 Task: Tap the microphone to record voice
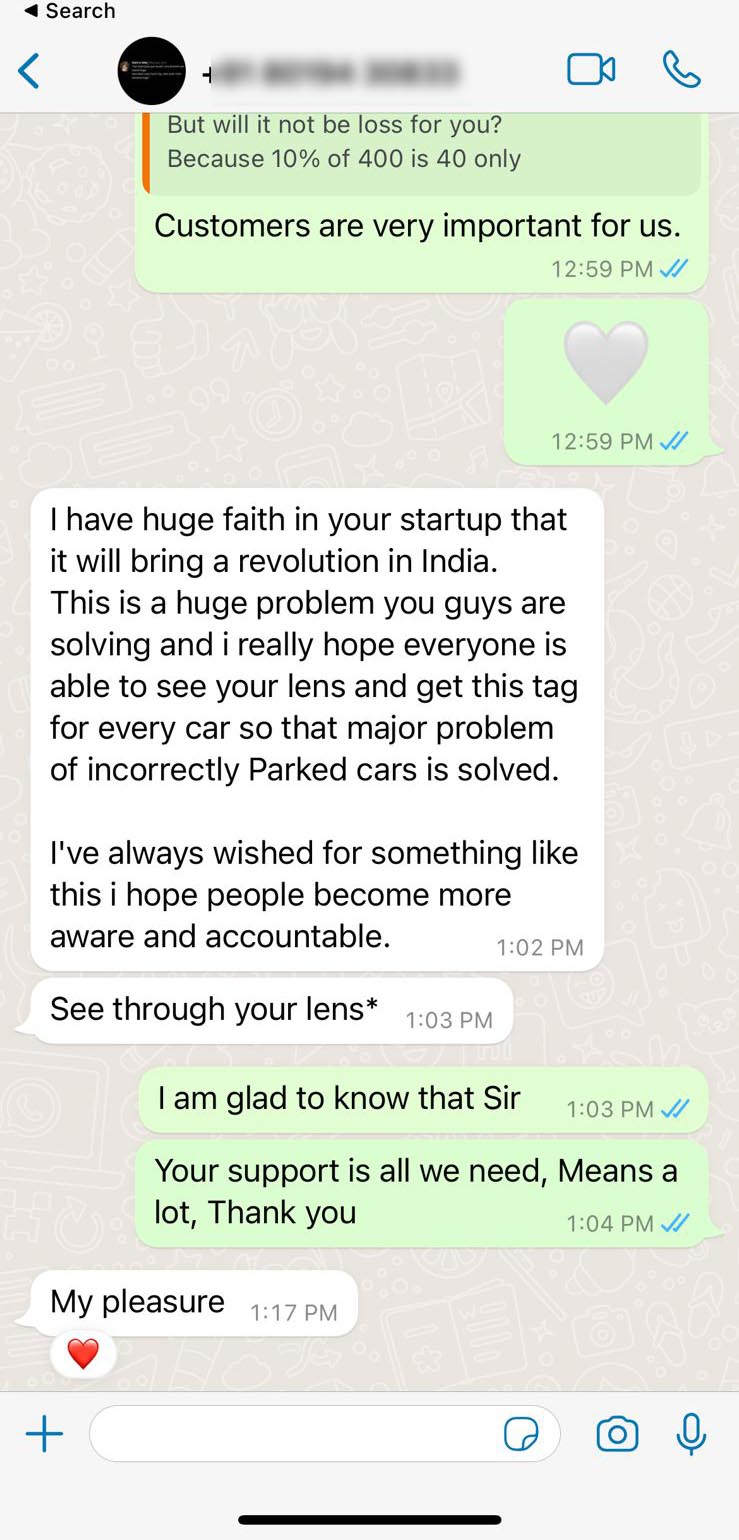click(x=691, y=1435)
